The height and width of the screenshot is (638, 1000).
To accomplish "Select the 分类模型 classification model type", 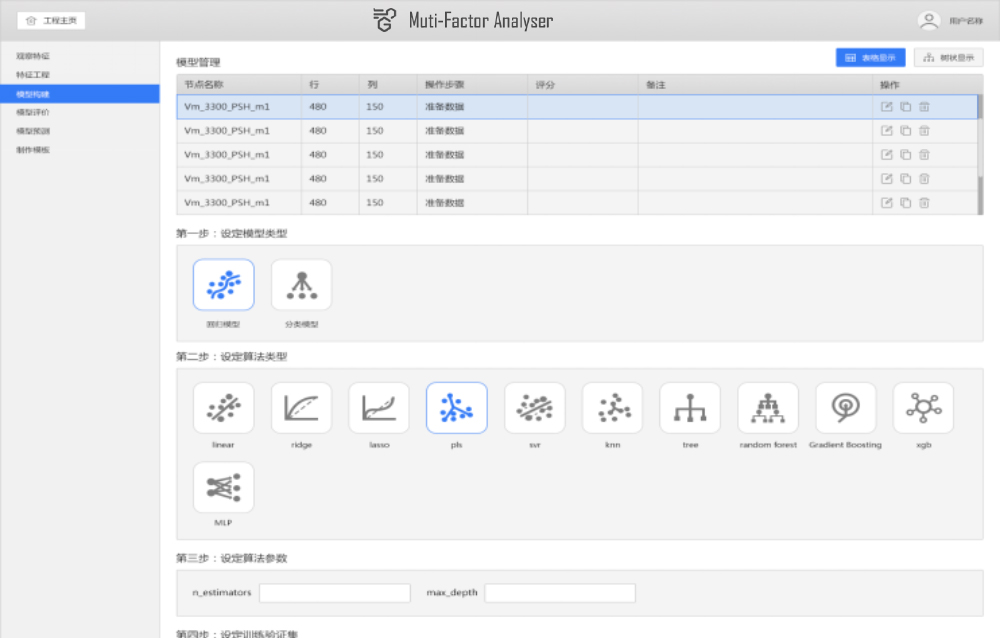I will [x=301, y=285].
